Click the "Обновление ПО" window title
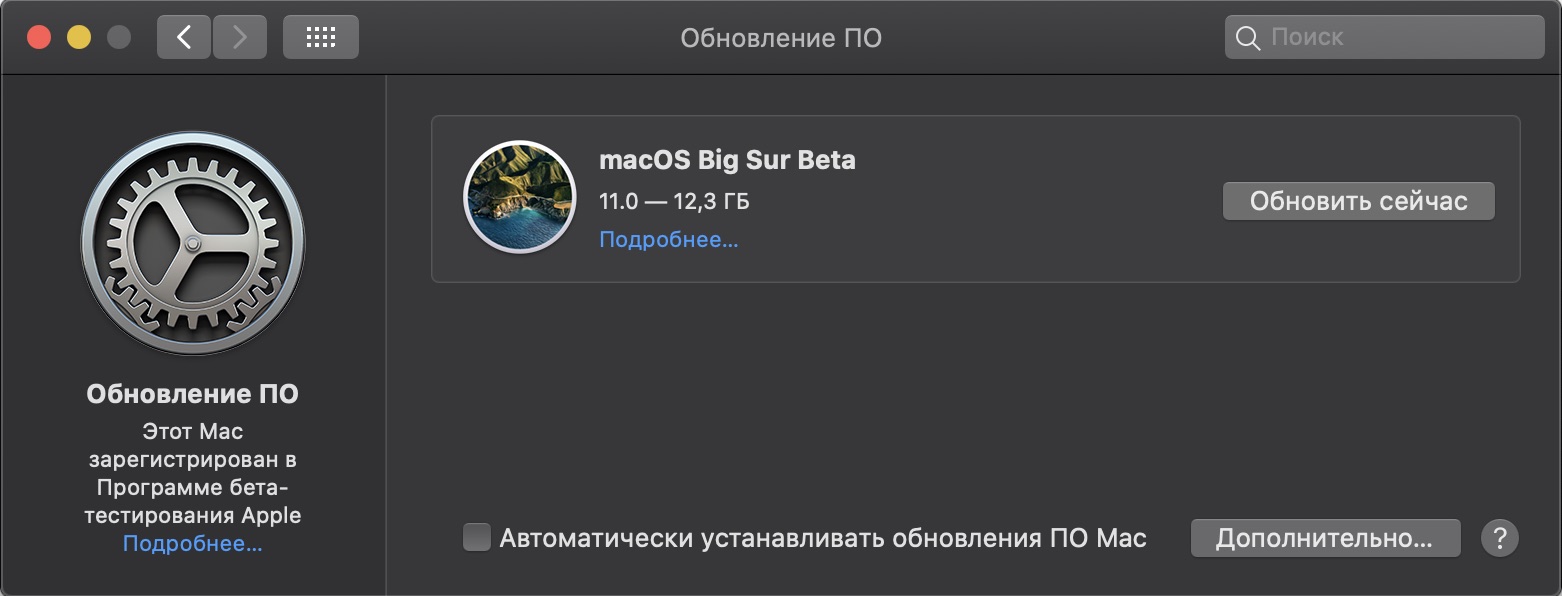The width and height of the screenshot is (1562, 596). point(781,38)
